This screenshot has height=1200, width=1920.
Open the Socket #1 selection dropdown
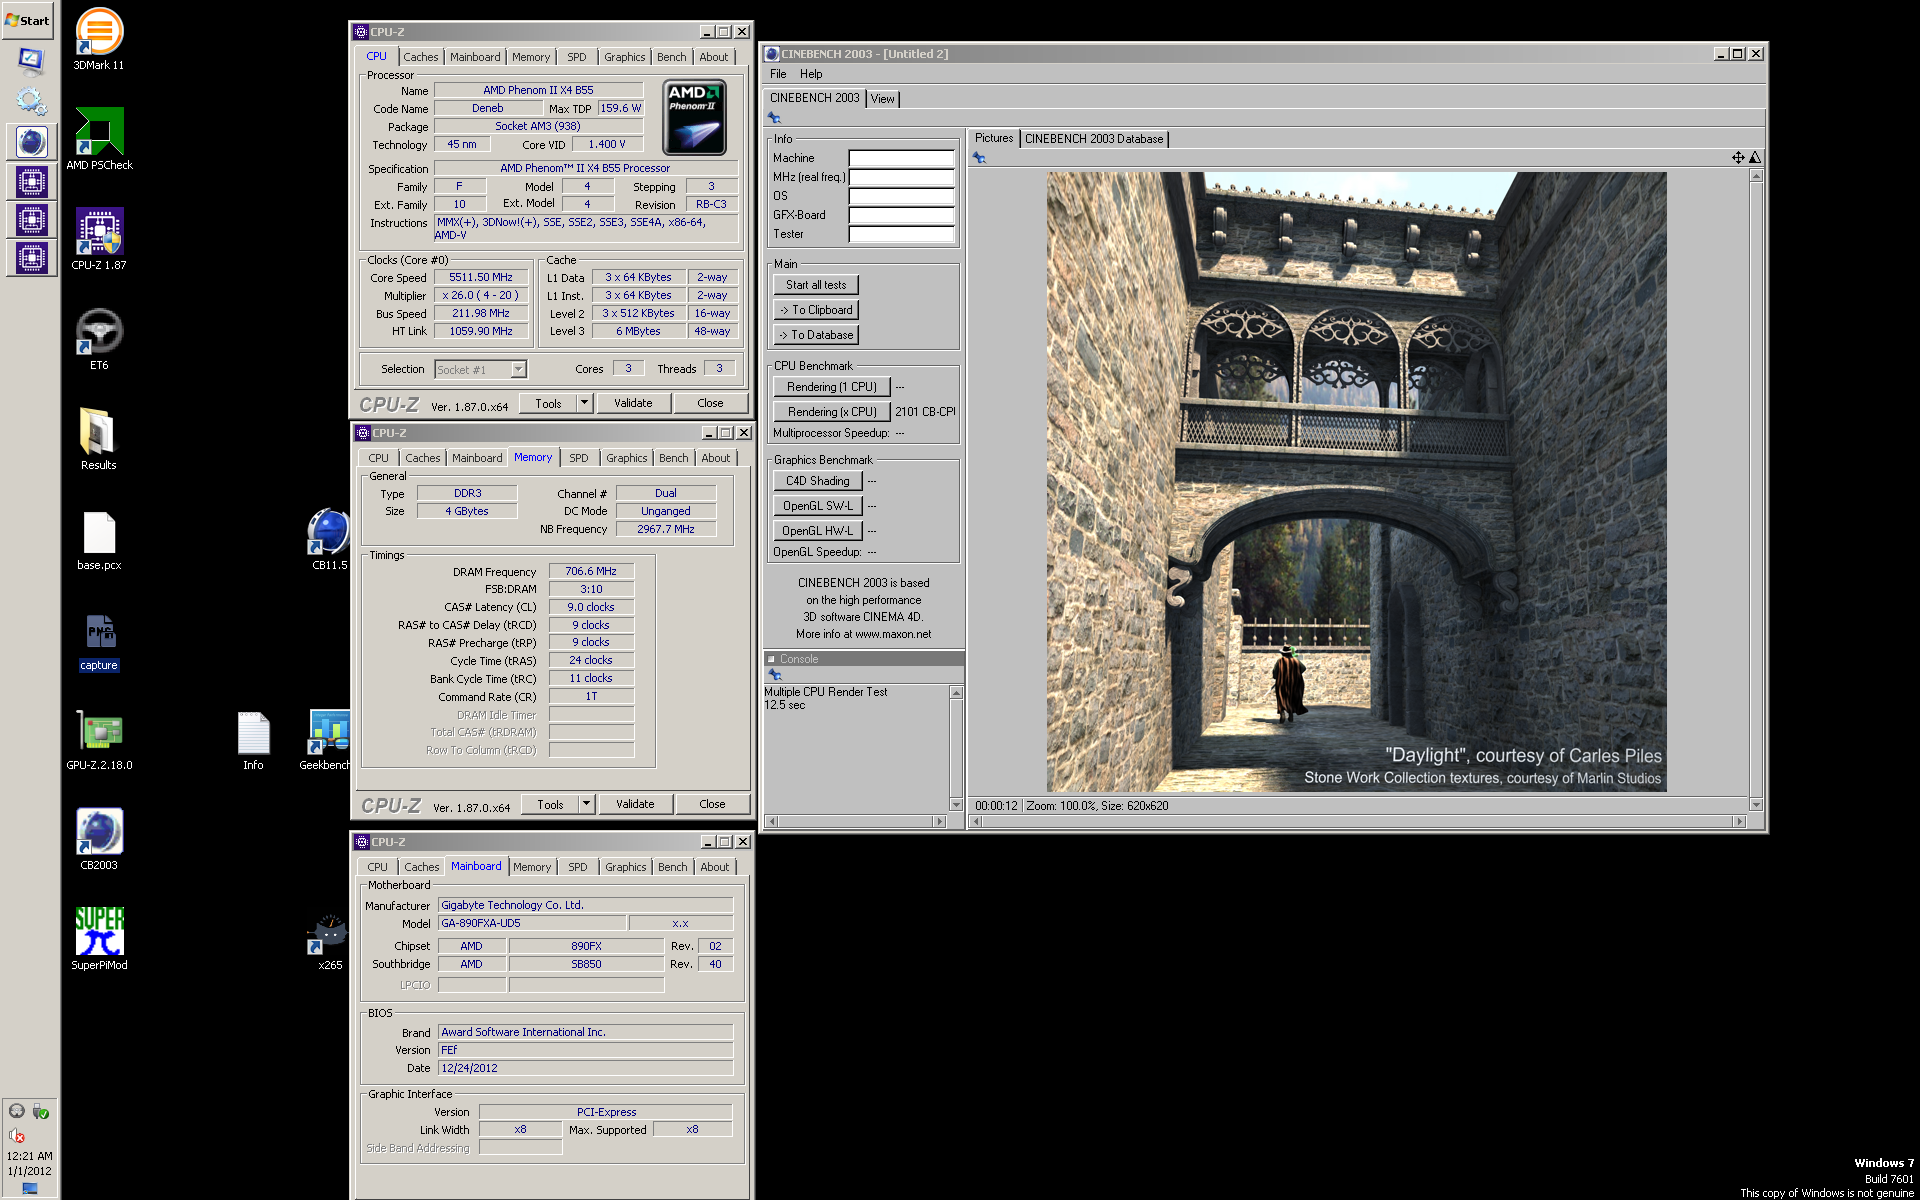[518, 369]
